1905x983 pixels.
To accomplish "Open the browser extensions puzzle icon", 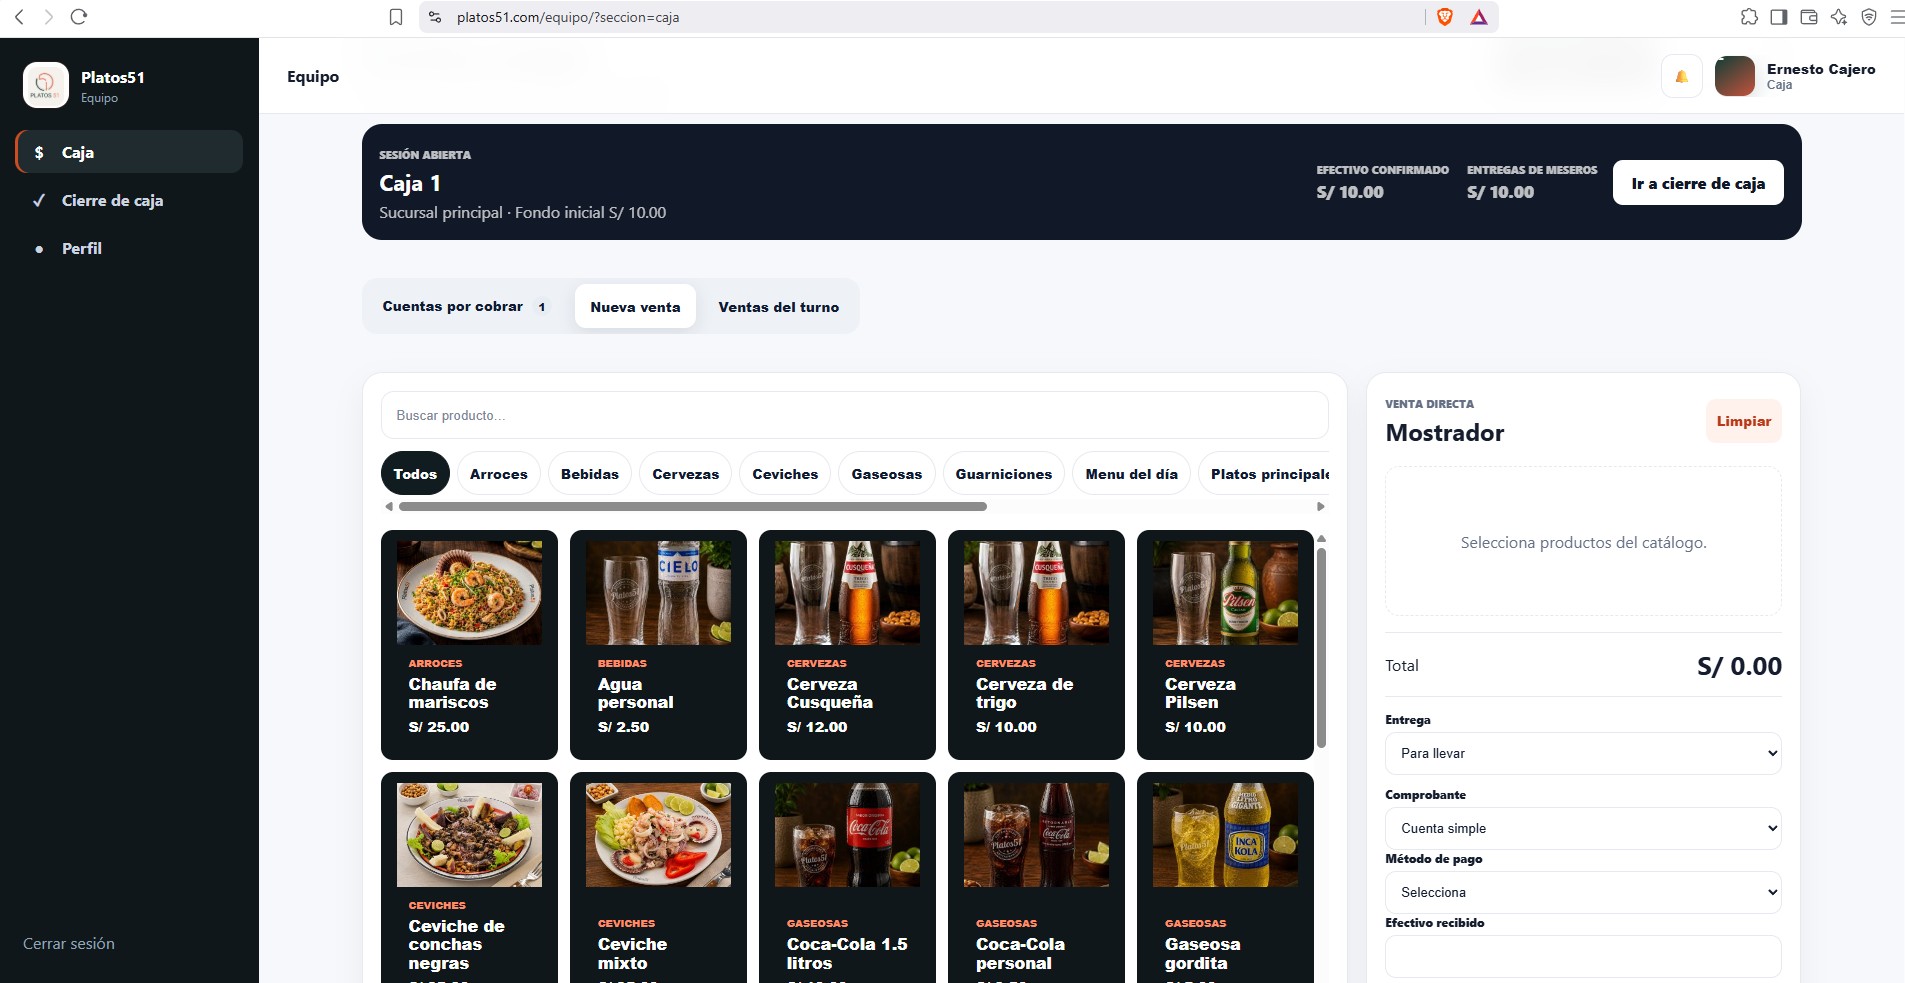I will point(1749,17).
